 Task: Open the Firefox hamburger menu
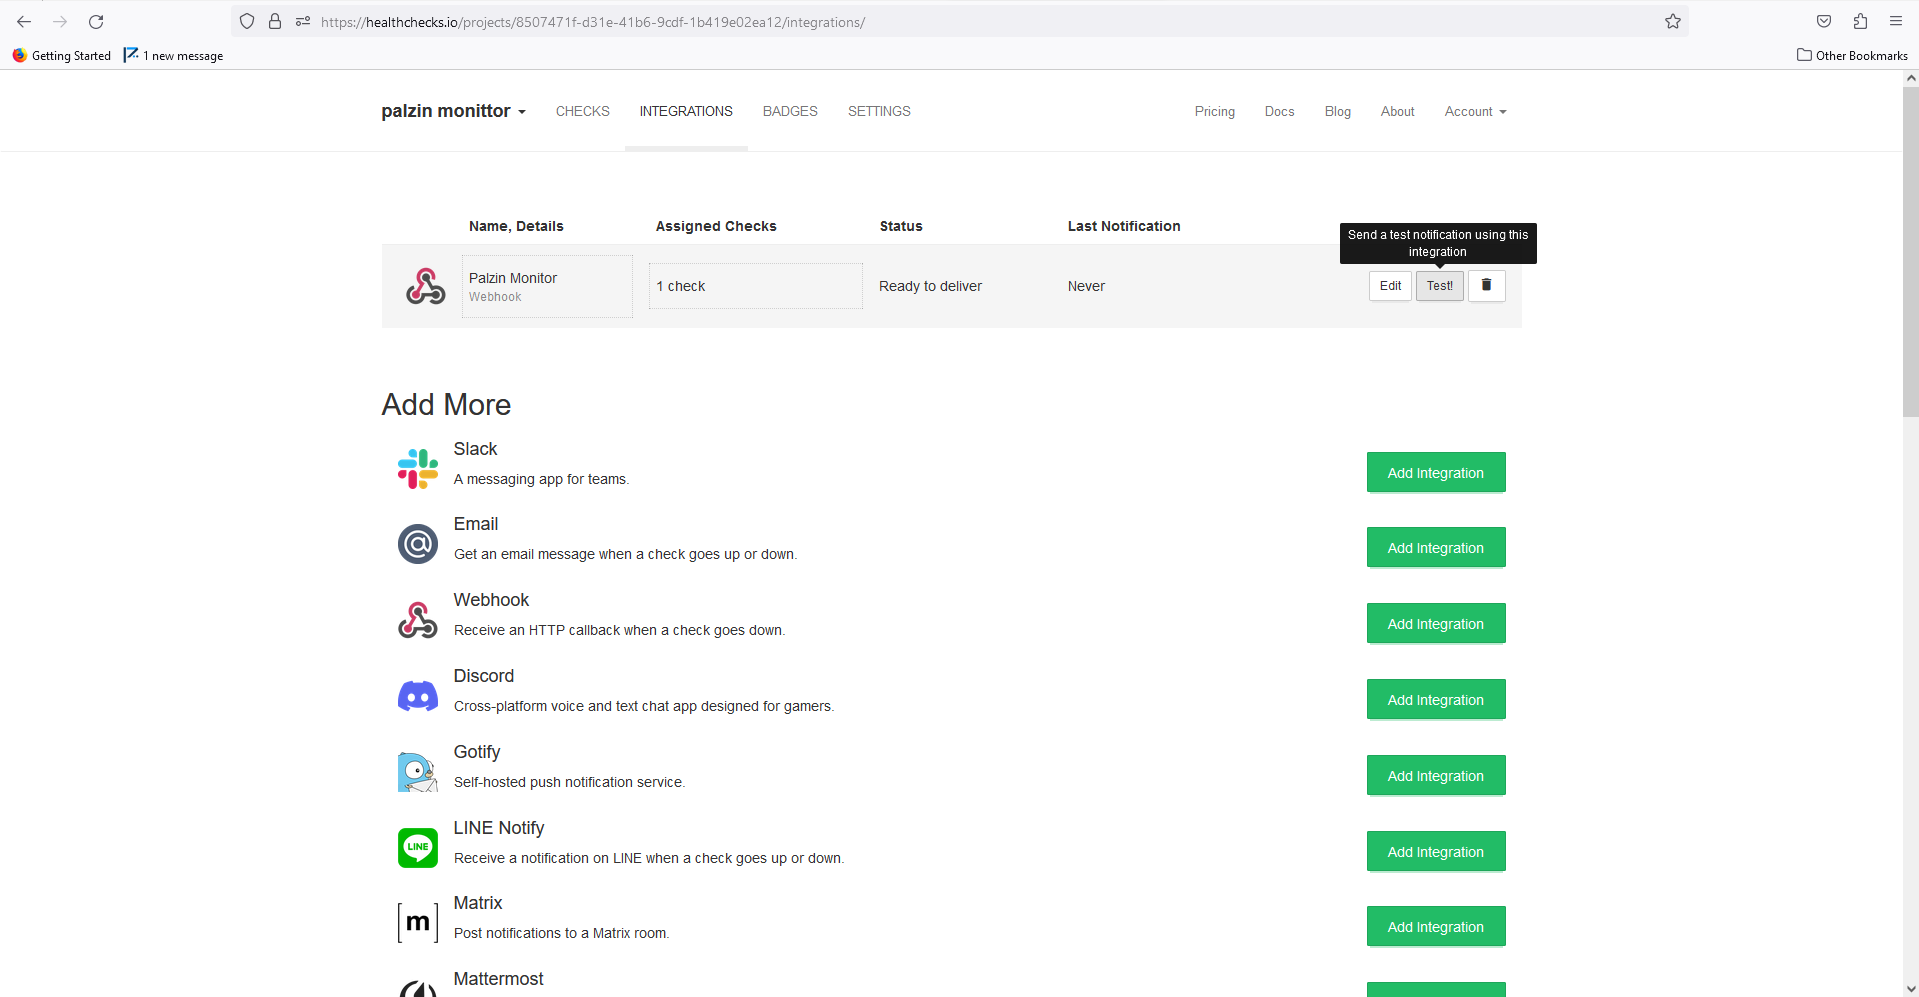tap(1896, 21)
